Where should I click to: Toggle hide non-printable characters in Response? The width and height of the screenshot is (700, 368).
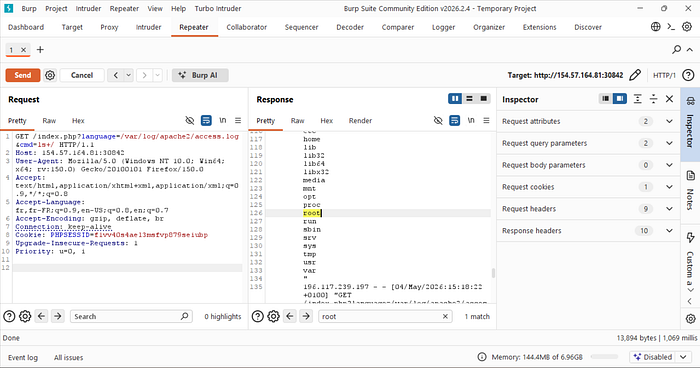438,120
